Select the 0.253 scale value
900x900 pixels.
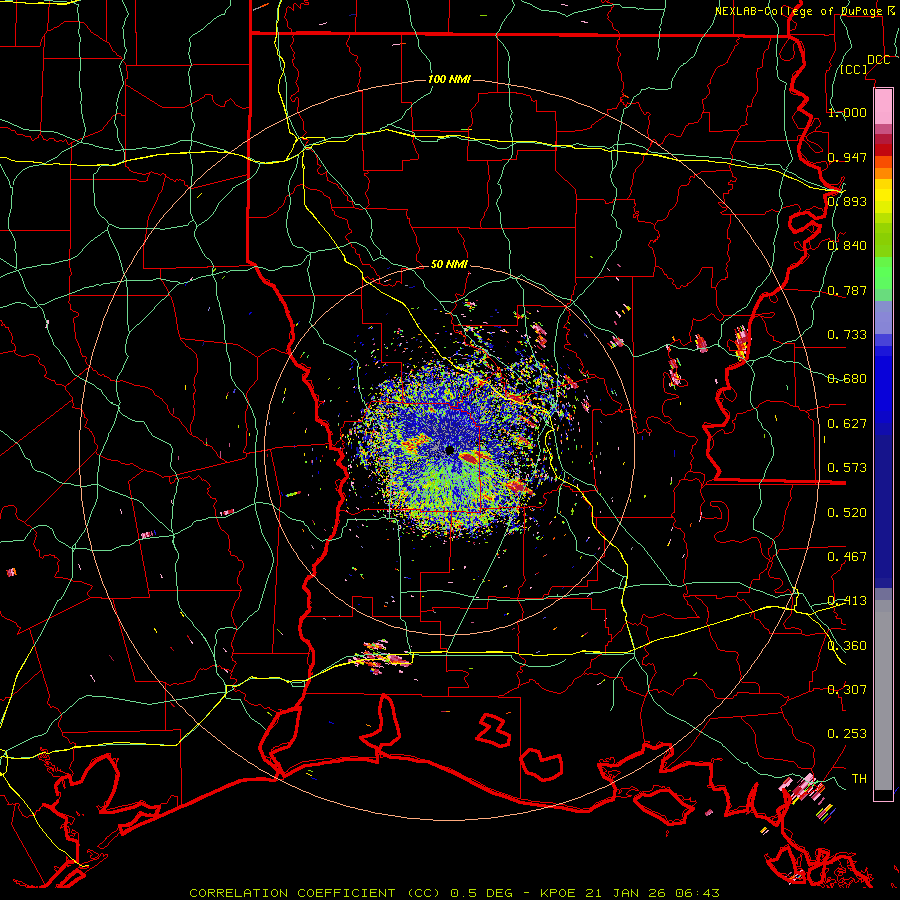tap(847, 734)
